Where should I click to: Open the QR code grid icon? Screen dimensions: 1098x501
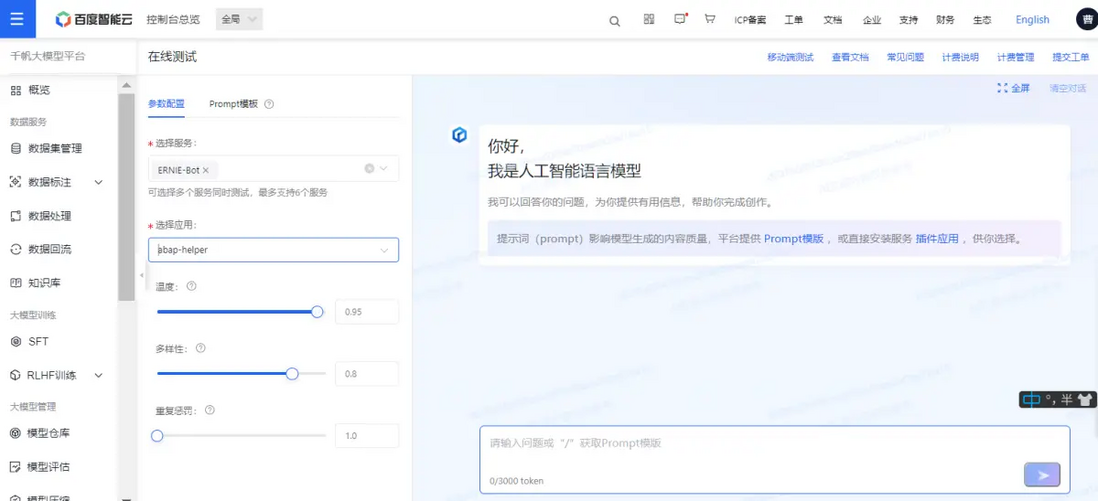pos(649,20)
